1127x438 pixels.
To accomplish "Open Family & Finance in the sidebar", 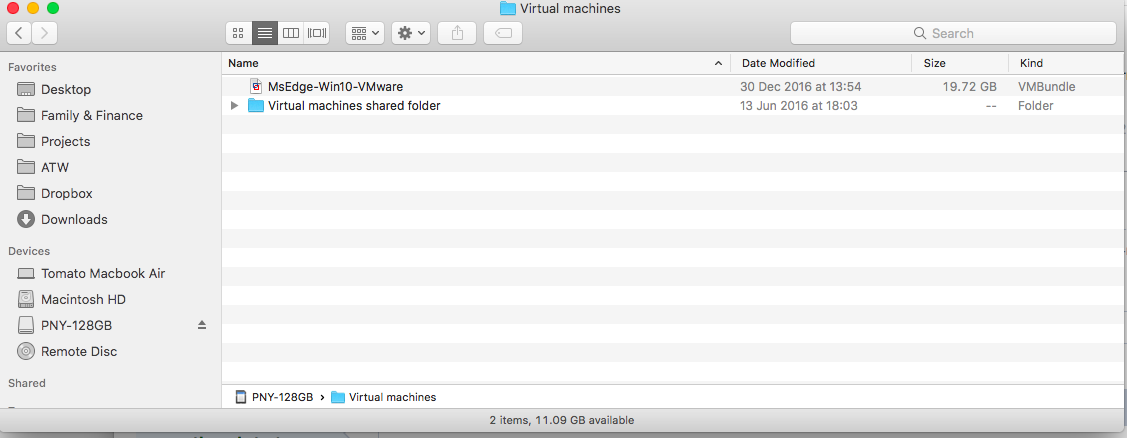I will click(91, 116).
